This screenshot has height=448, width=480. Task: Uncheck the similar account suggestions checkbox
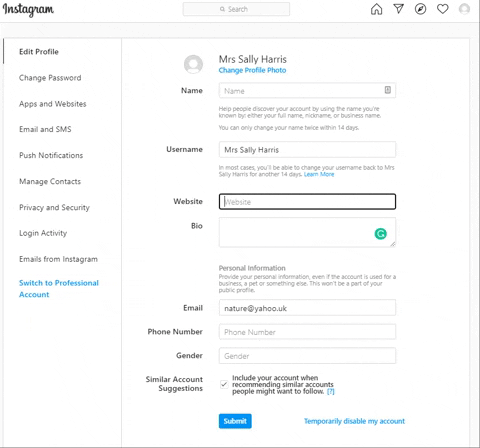pyautogui.click(x=224, y=384)
